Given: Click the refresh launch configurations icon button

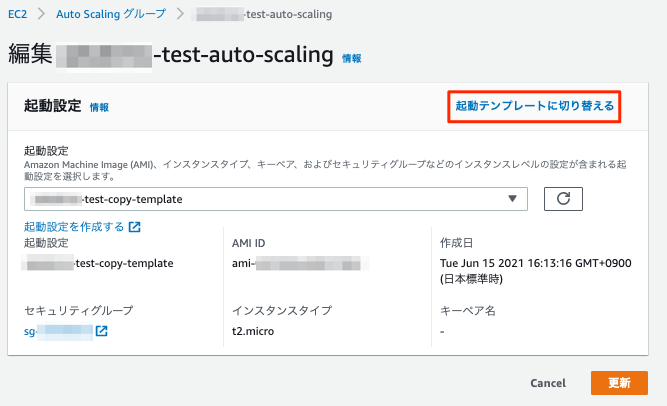Looking at the screenshot, I should pos(563,198).
